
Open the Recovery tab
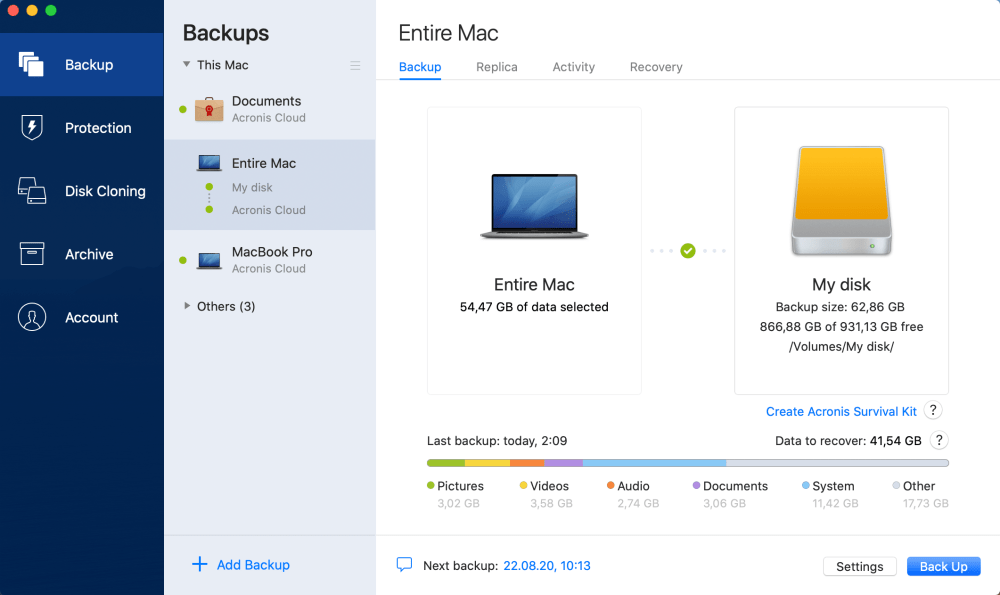[656, 67]
